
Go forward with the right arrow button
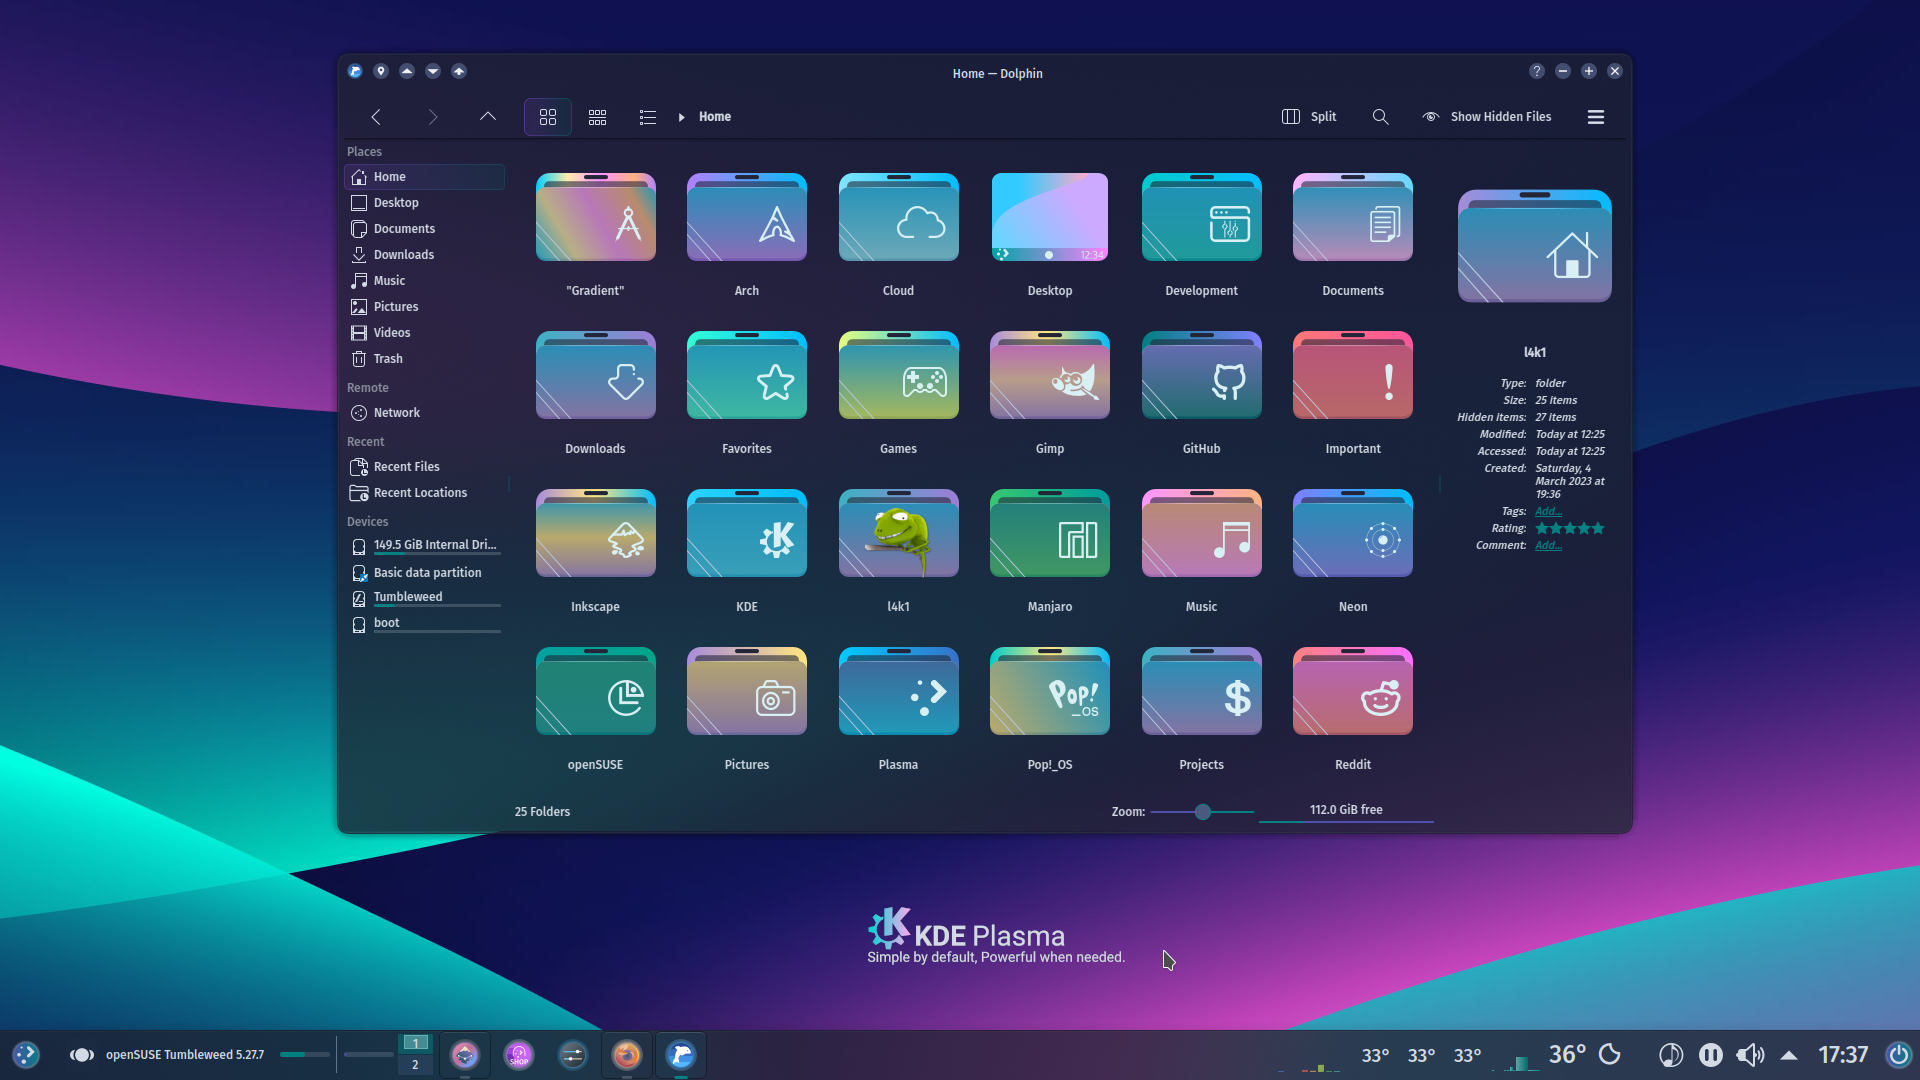[432, 117]
